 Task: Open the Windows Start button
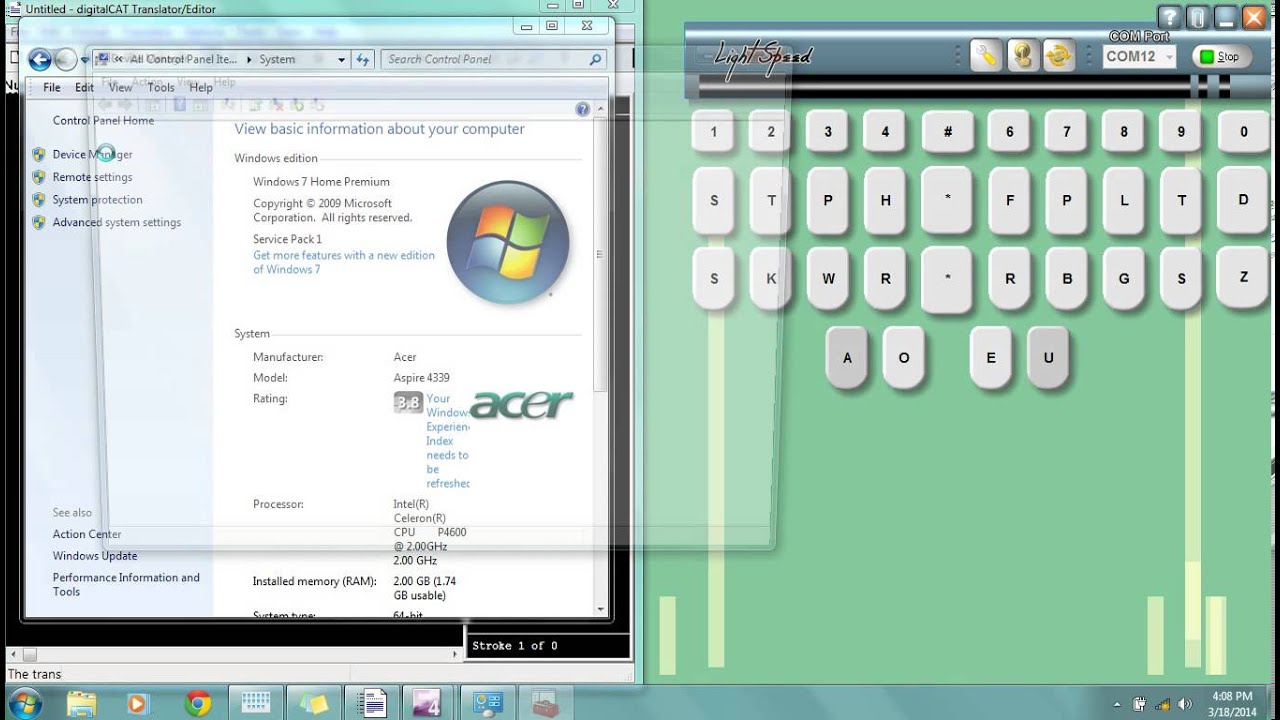[24, 703]
